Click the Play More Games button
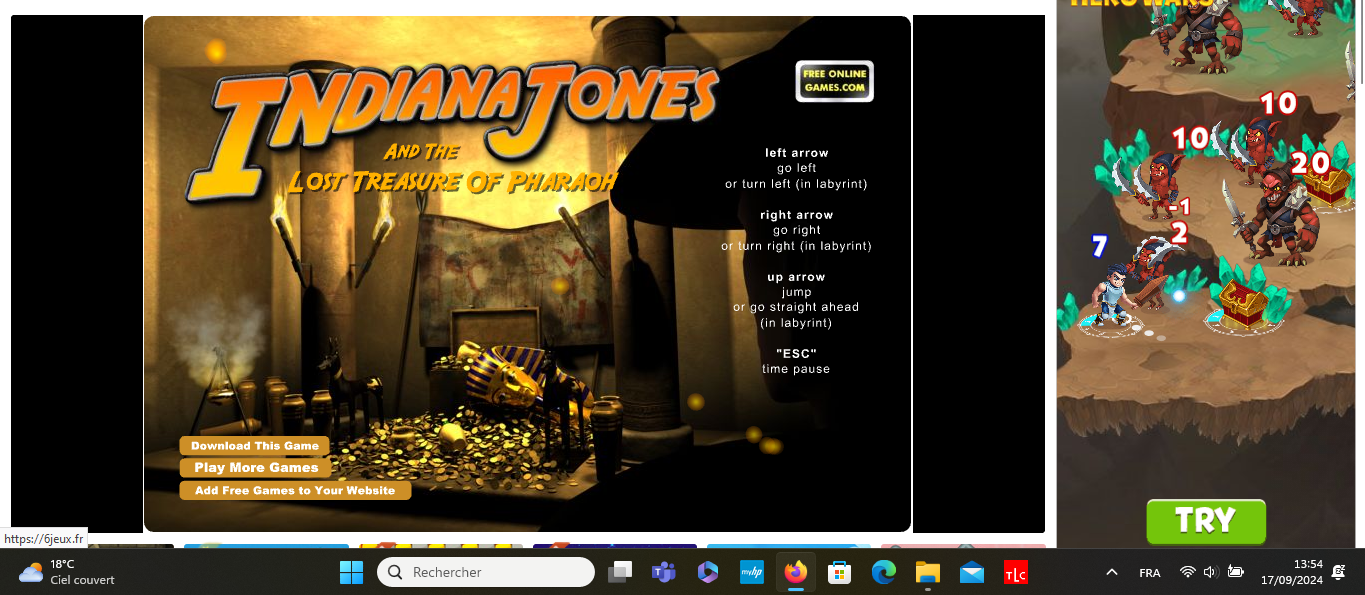1365x595 pixels. pyautogui.click(x=256, y=467)
